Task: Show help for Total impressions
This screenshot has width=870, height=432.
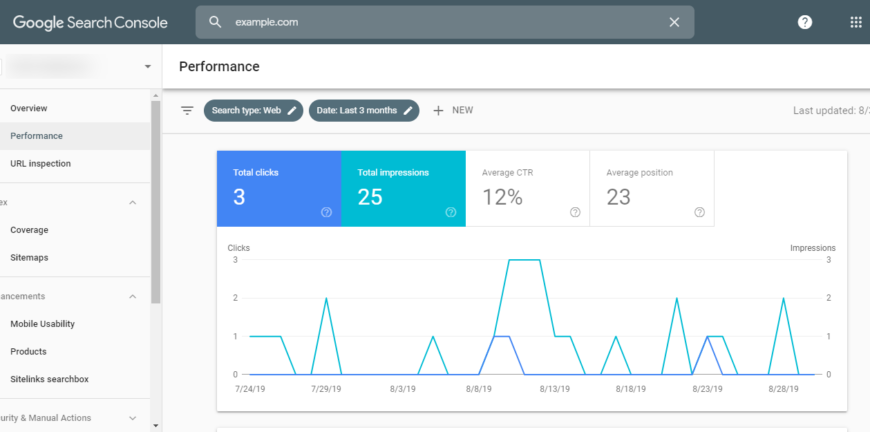Action: pyautogui.click(x=451, y=212)
